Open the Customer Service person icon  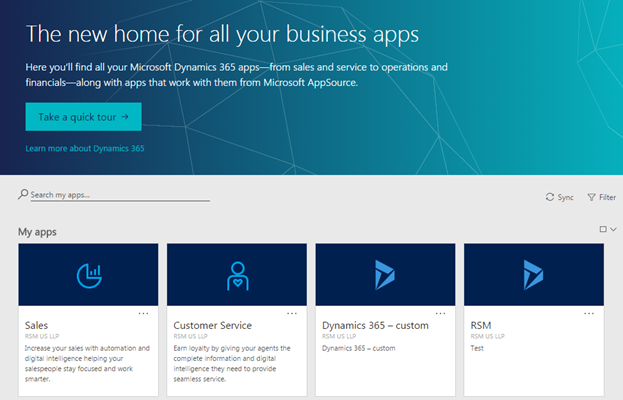click(x=238, y=276)
